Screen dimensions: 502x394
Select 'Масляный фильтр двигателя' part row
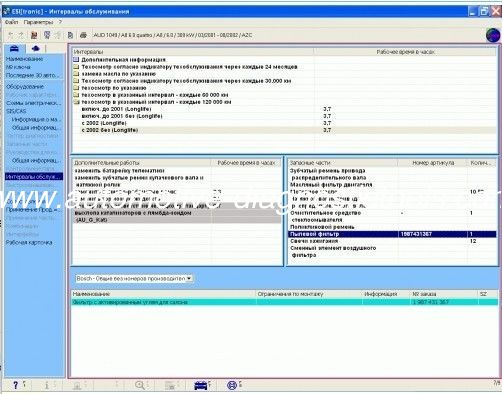point(392,185)
